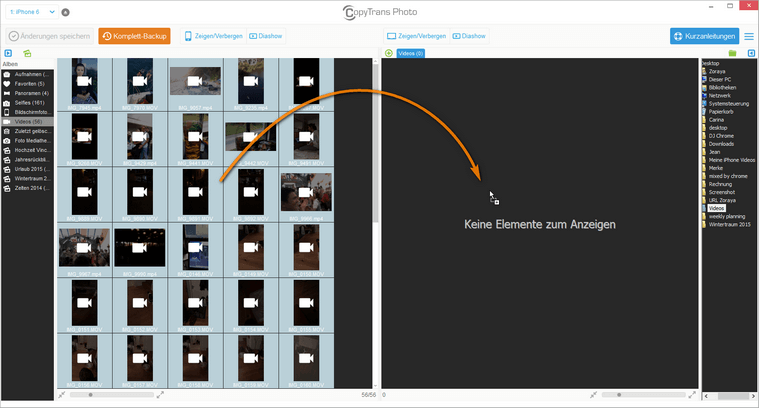Collapse the PC folder tree panel

[751, 53]
